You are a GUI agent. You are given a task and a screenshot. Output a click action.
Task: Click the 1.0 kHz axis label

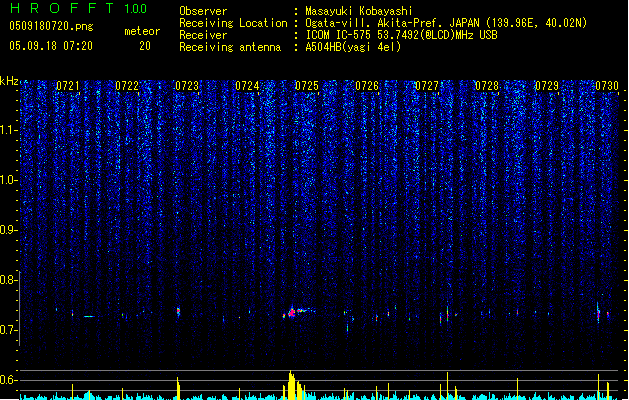point(8,180)
